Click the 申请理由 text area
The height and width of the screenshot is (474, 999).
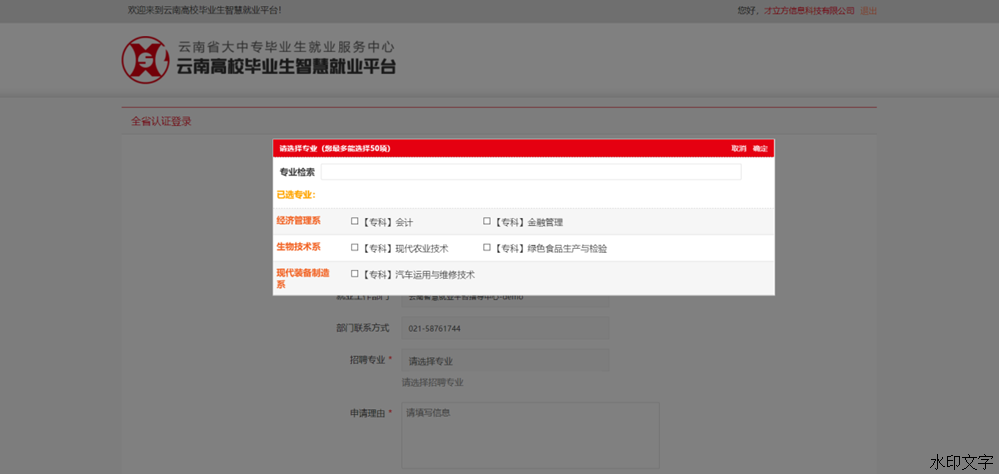pos(530,435)
